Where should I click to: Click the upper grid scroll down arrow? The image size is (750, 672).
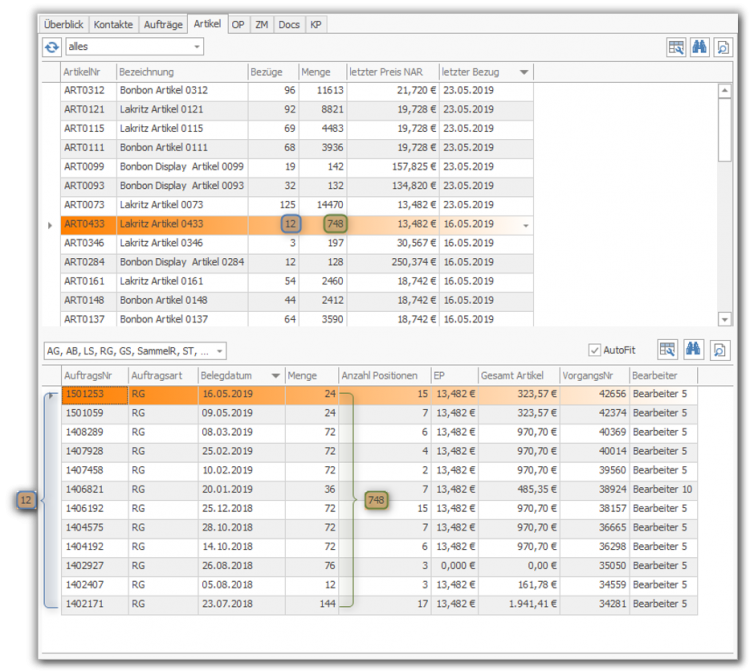coord(725,319)
